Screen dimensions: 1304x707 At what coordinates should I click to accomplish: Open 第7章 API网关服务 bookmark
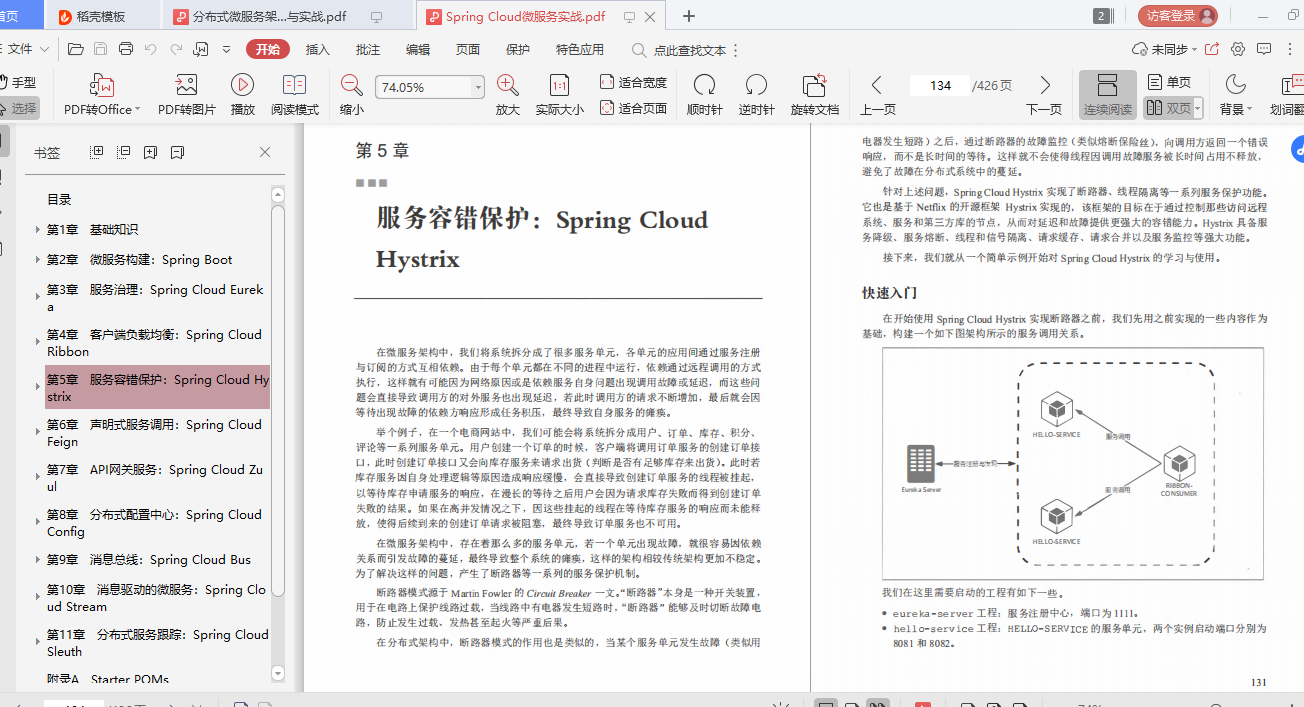[x=155, y=478]
